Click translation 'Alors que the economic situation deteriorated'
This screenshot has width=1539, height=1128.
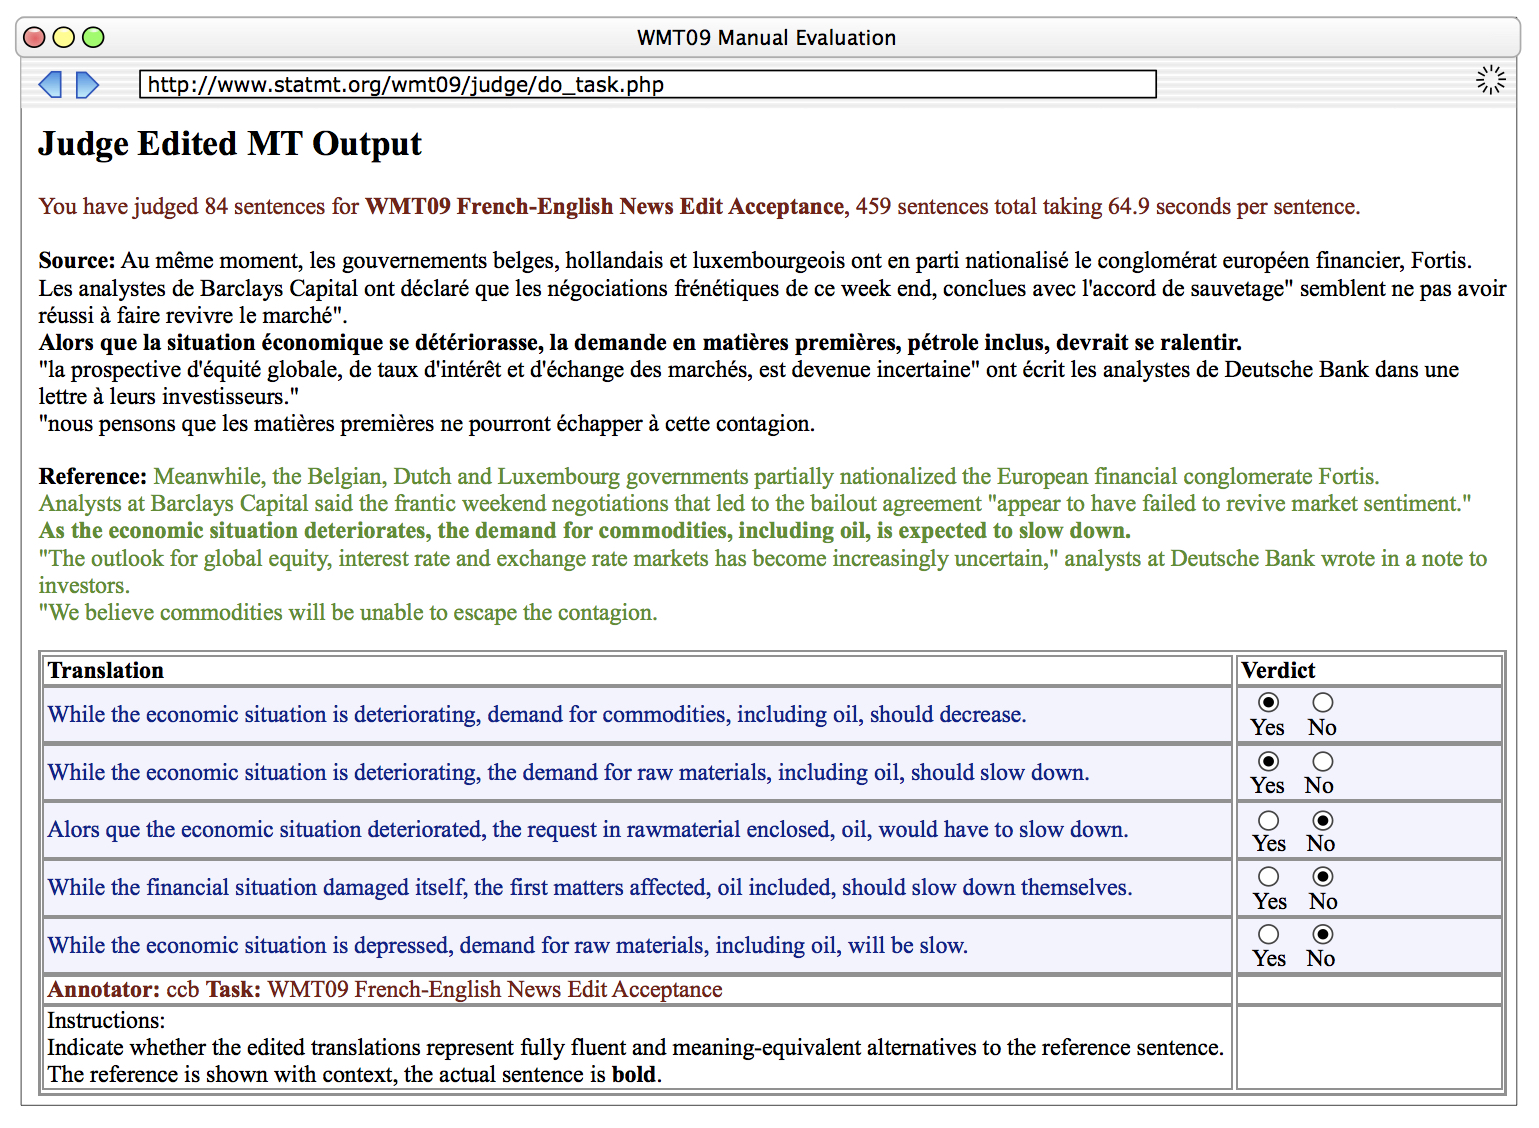pyautogui.click(x=588, y=830)
